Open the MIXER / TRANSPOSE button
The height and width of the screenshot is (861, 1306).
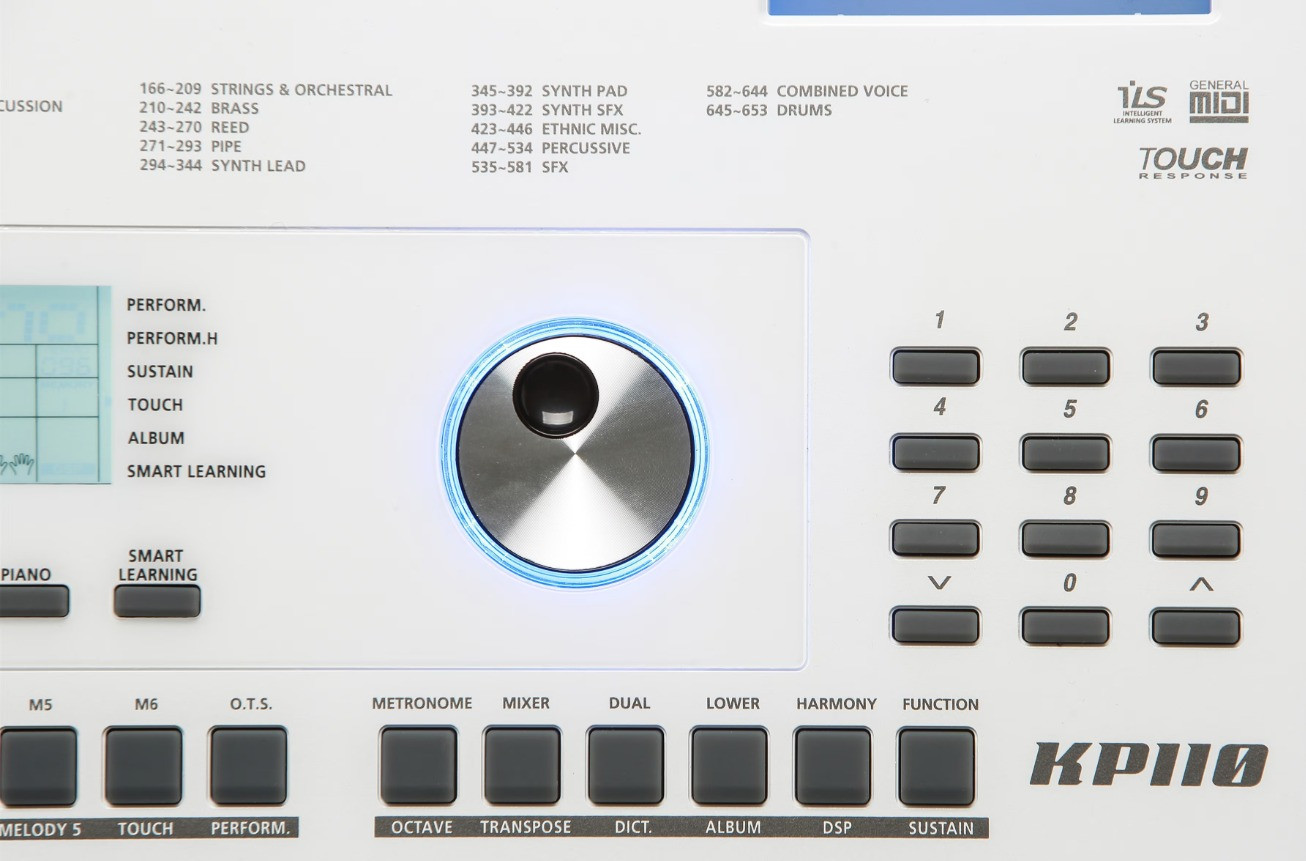click(x=522, y=766)
